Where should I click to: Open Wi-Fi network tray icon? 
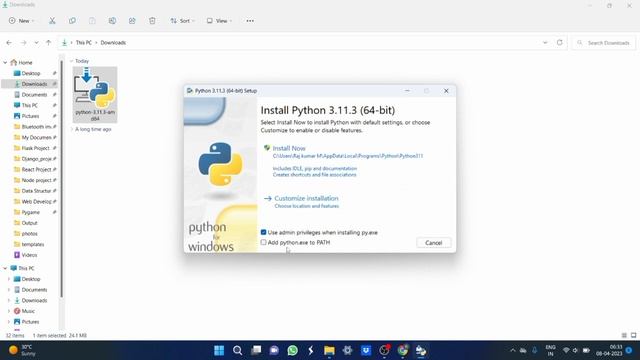[566, 350]
